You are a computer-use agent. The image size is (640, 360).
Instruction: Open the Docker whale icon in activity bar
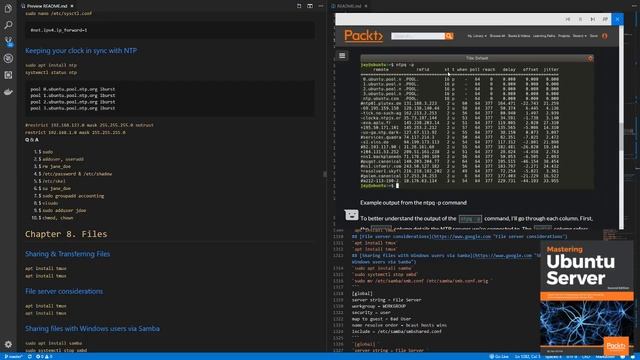coord(8,92)
